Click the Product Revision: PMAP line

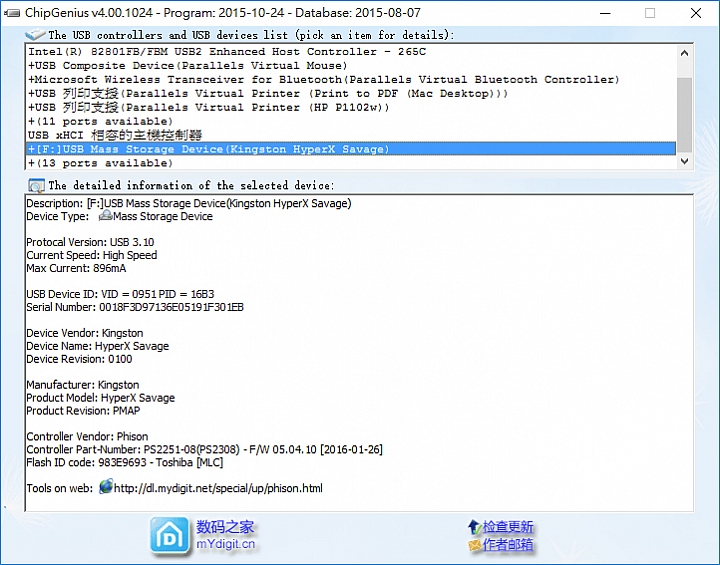pos(83,411)
